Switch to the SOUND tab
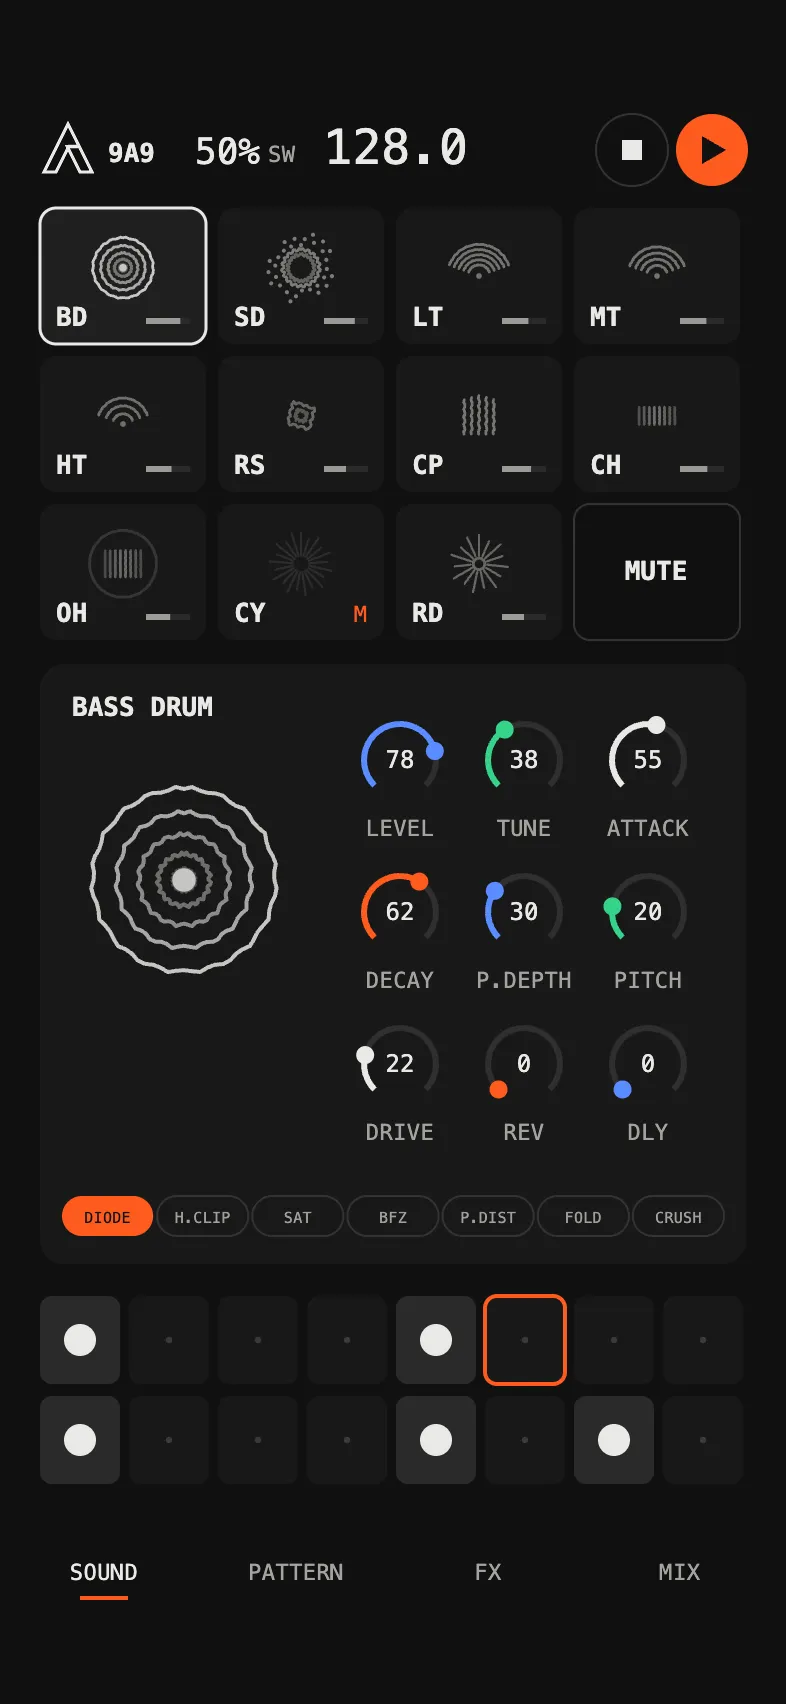 pyautogui.click(x=104, y=1573)
